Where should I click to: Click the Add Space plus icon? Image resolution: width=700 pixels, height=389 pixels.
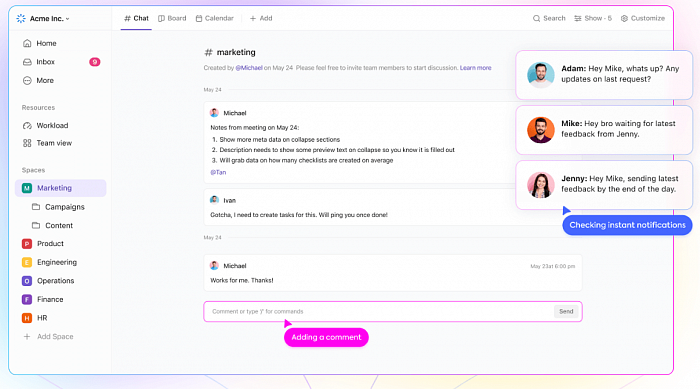point(27,337)
